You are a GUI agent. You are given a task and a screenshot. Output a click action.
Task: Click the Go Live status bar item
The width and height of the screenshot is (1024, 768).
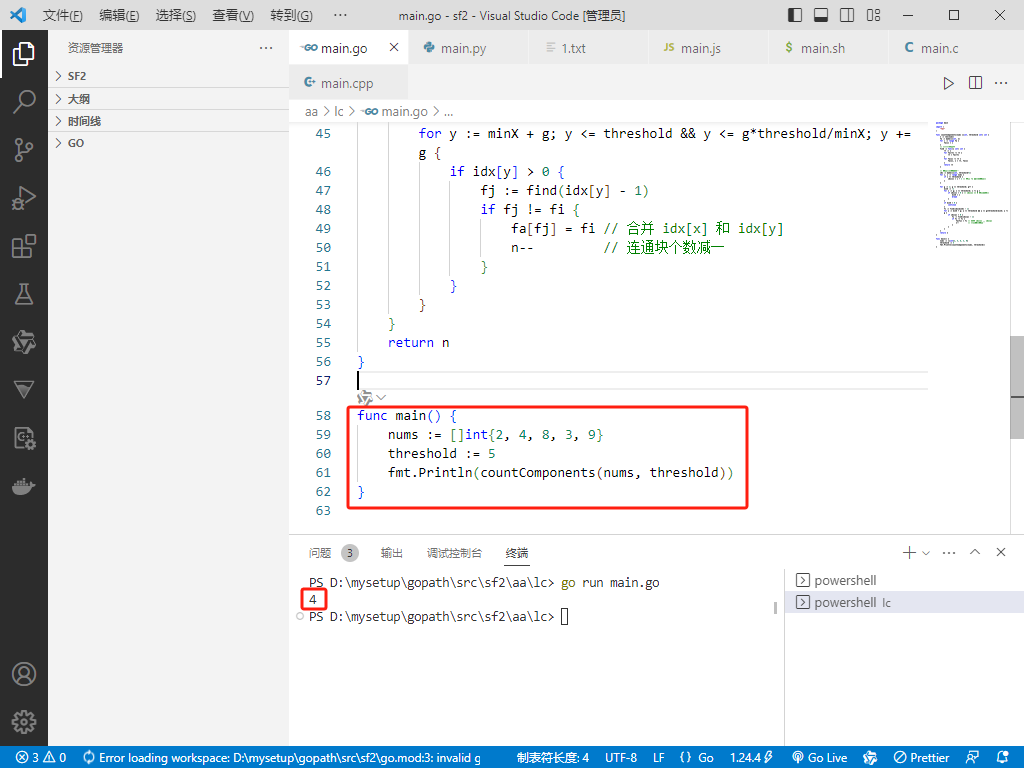pyautogui.click(x=820, y=758)
